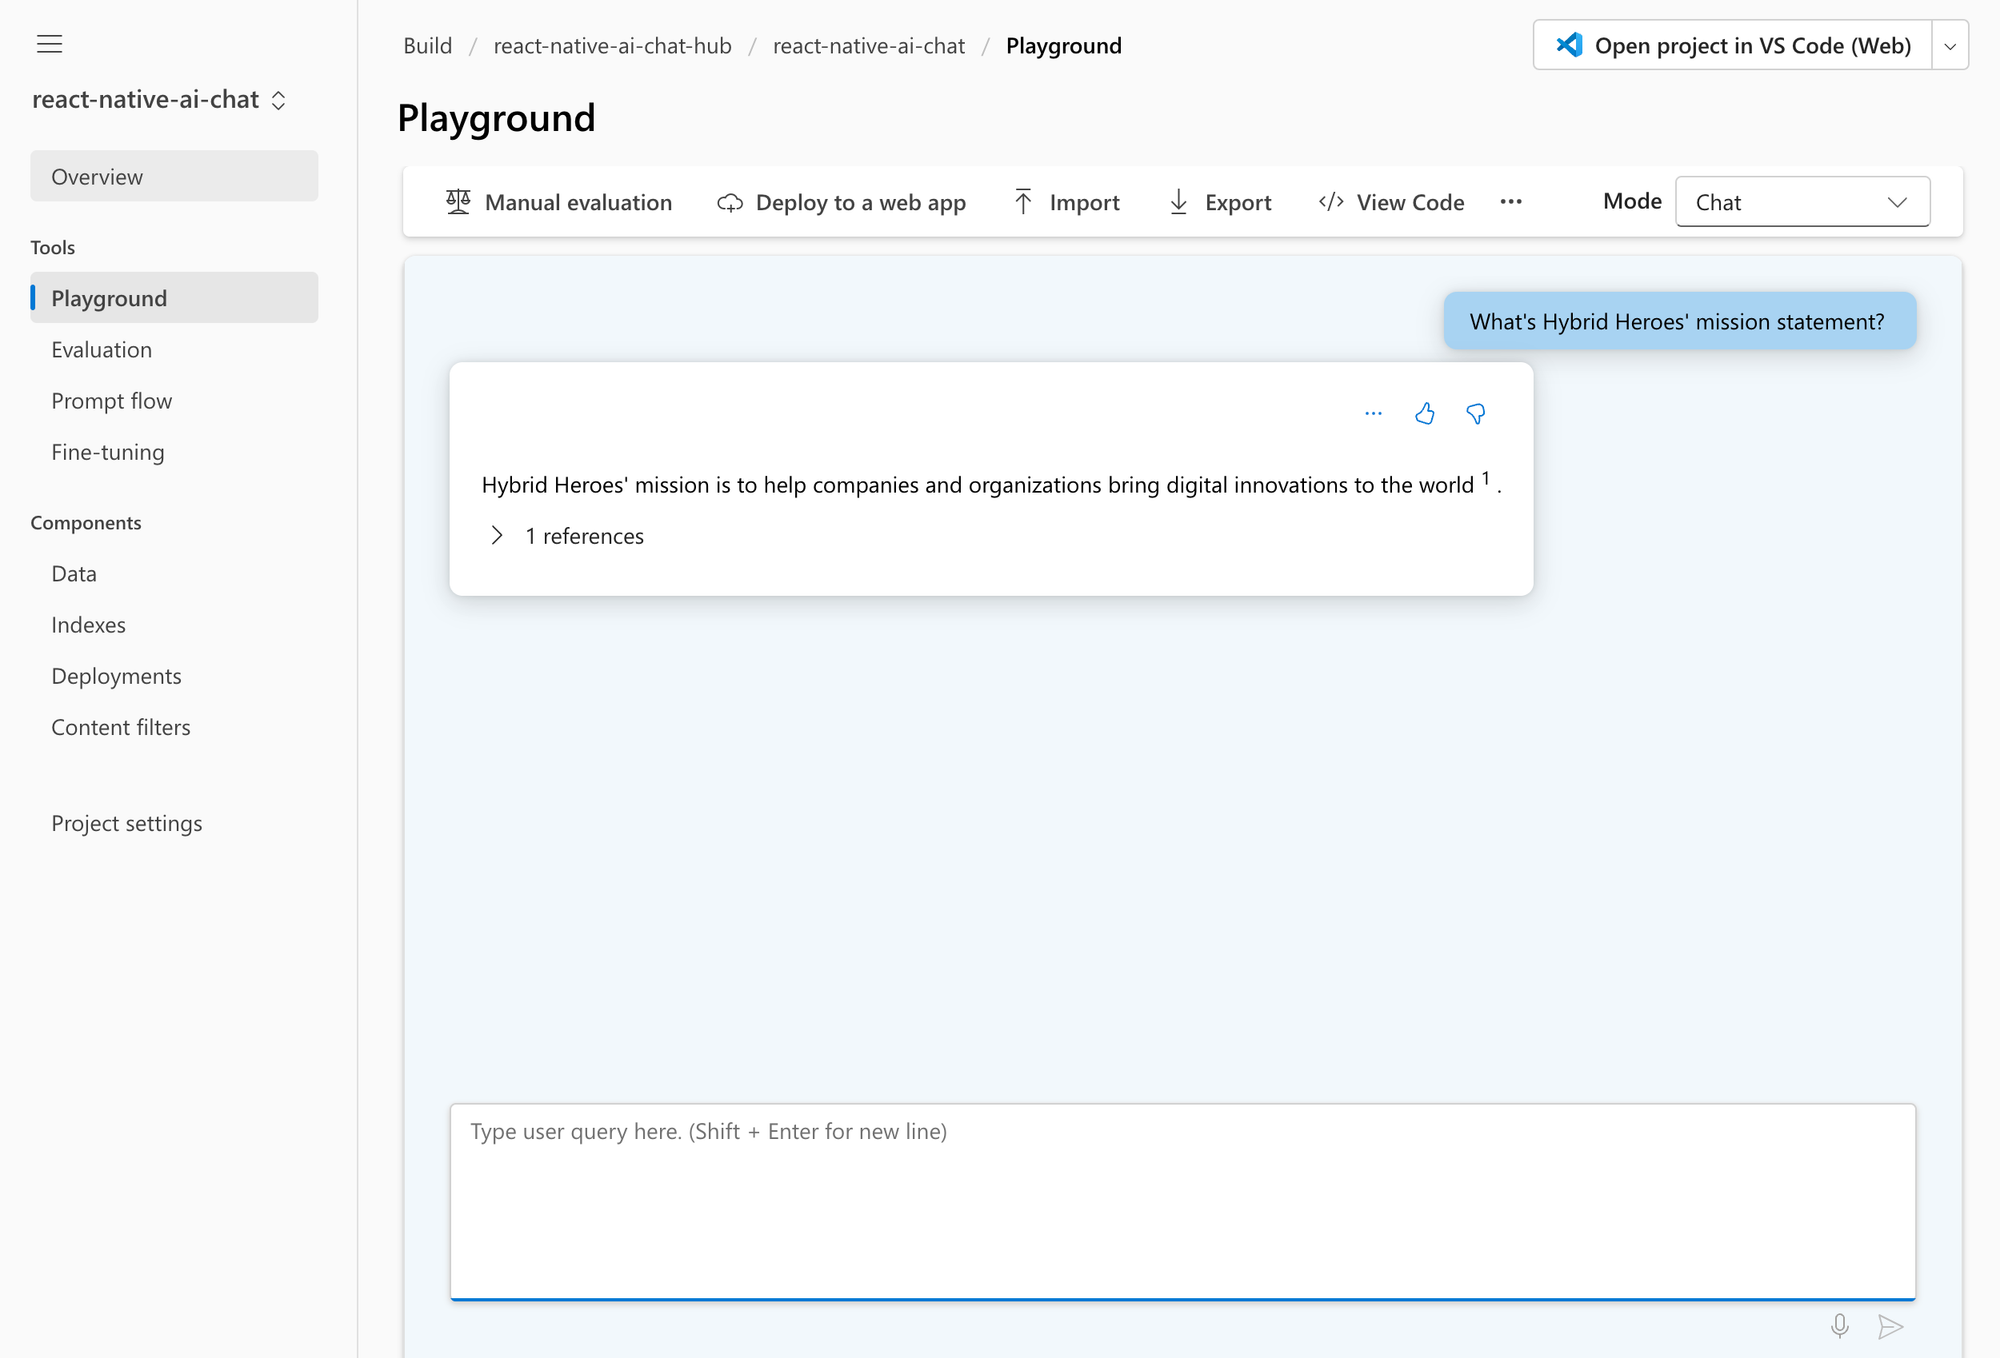Select the Evaluation menu item
This screenshot has width=2000, height=1358.
click(x=102, y=349)
